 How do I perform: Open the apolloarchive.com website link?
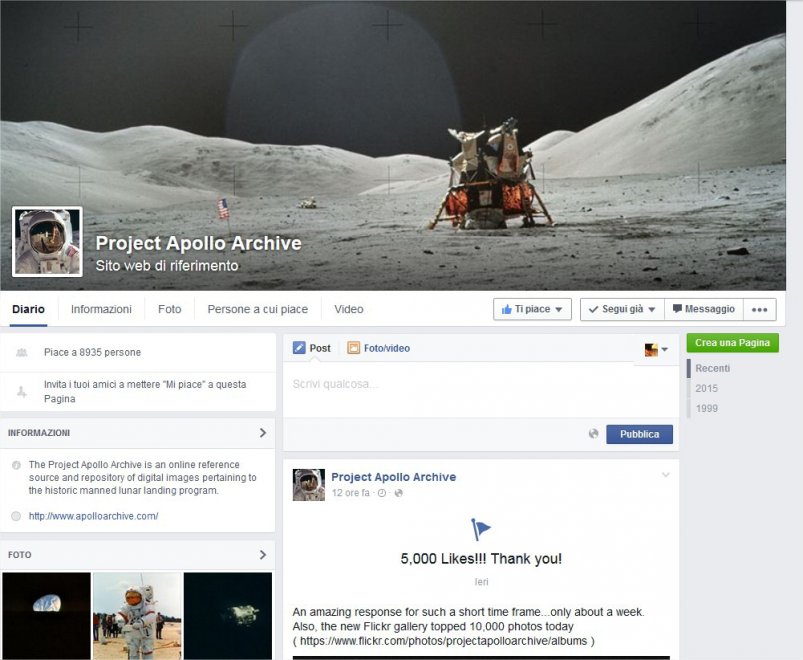[x=93, y=516]
